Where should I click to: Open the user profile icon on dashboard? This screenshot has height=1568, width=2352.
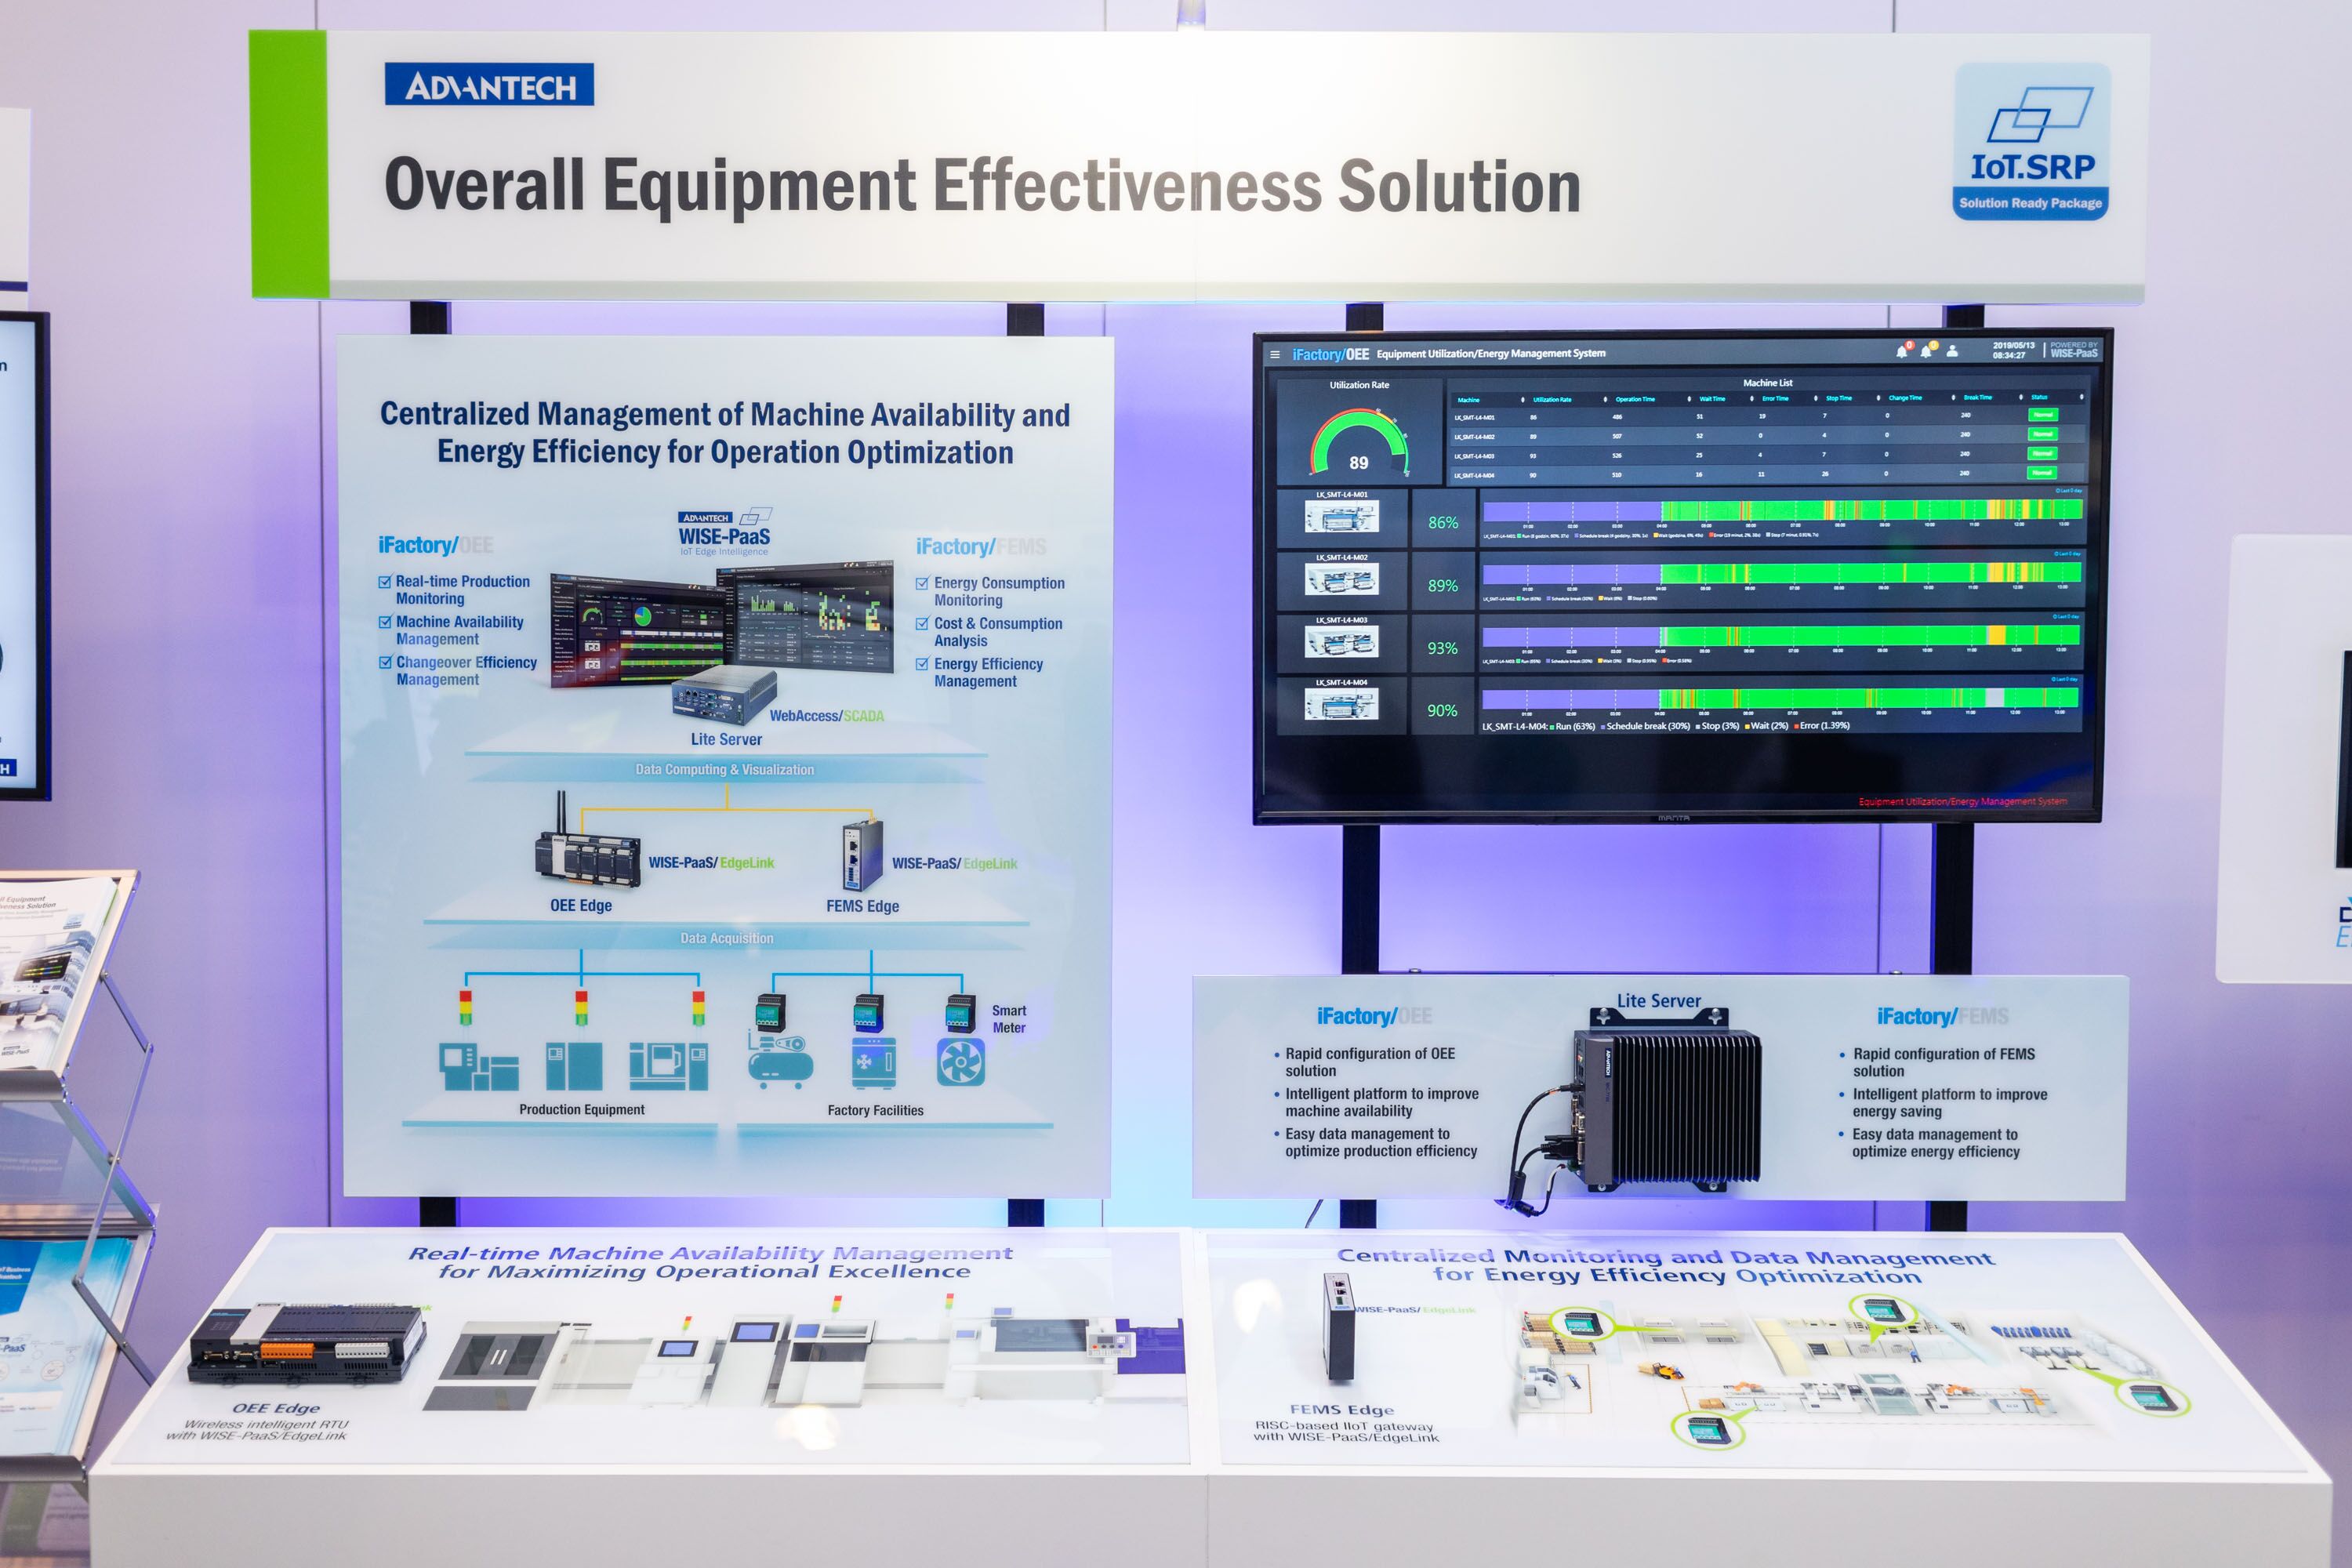click(x=1952, y=351)
